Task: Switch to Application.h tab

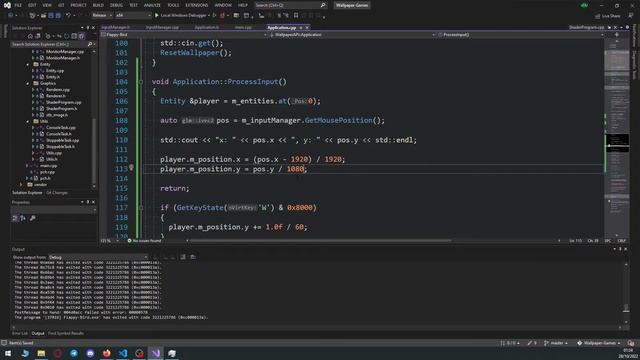Action: (207, 27)
